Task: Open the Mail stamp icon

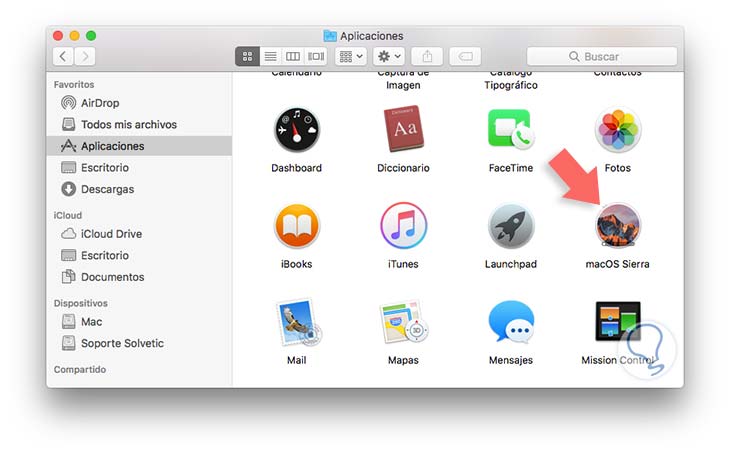Action: [298, 322]
